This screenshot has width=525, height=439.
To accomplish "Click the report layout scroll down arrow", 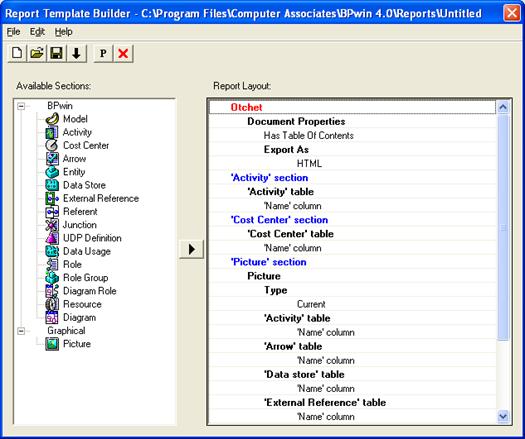I will click(x=503, y=416).
